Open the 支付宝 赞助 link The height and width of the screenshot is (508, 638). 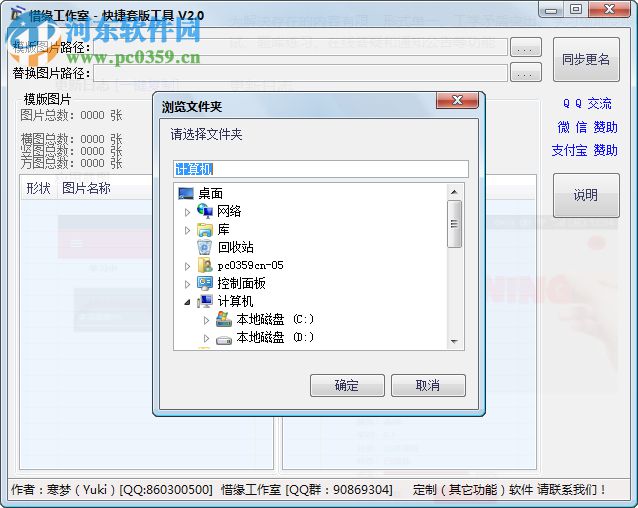(585, 150)
